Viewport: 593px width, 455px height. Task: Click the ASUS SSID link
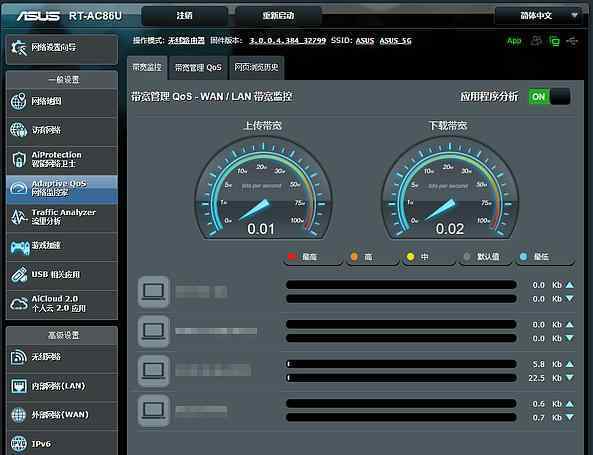(365, 40)
